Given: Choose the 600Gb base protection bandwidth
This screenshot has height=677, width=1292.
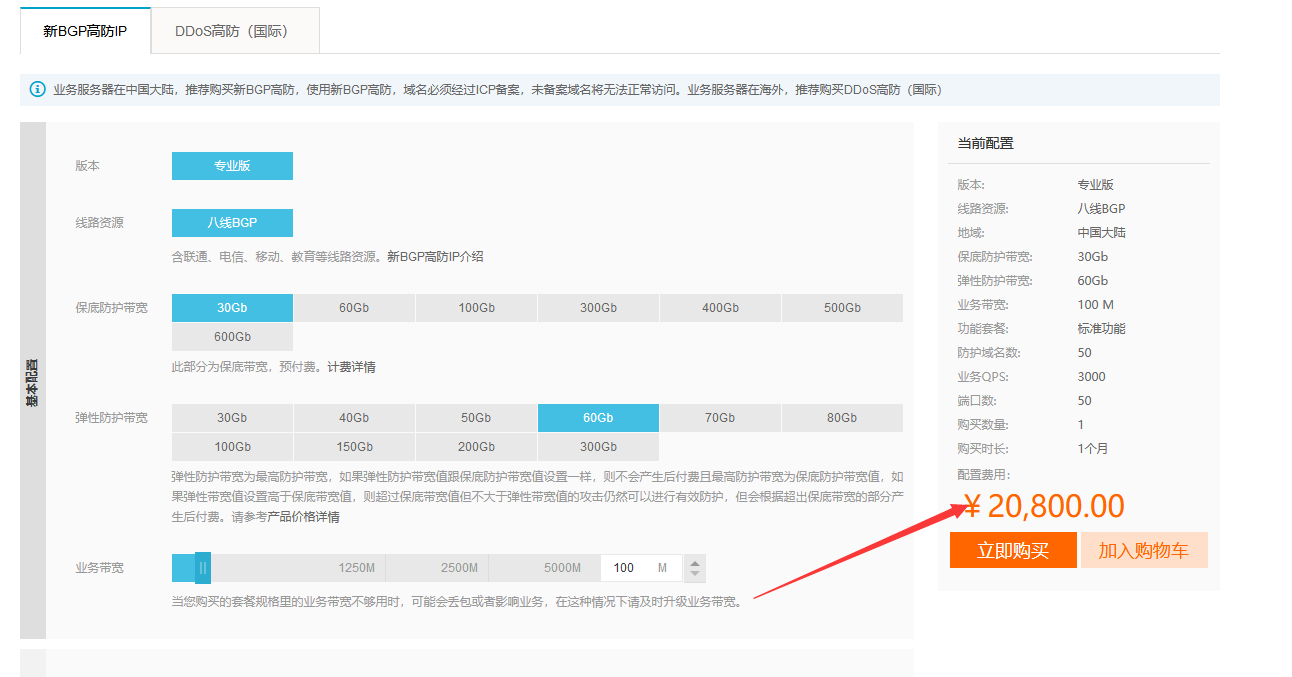Looking at the screenshot, I should (x=232, y=337).
